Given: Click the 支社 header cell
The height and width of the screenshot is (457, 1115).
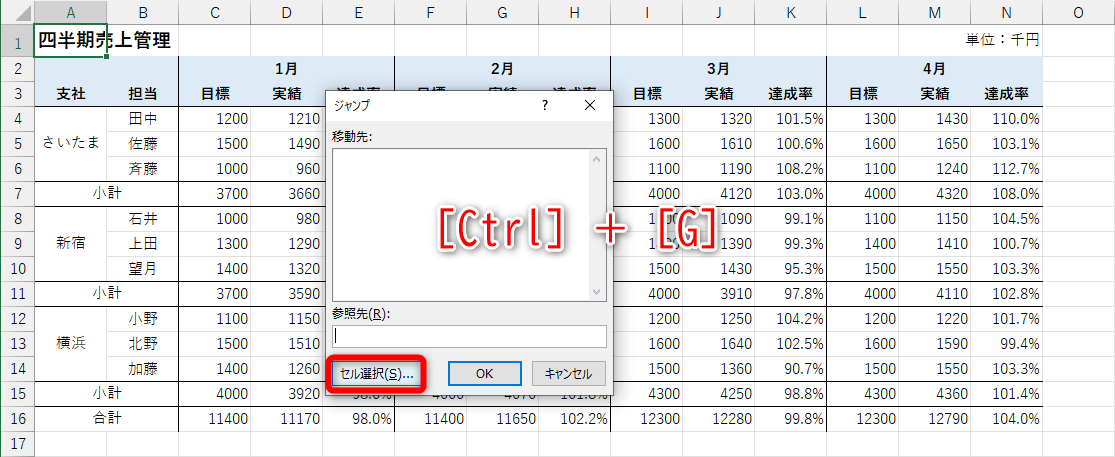Looking at the screenshot, I should point(71,94).
